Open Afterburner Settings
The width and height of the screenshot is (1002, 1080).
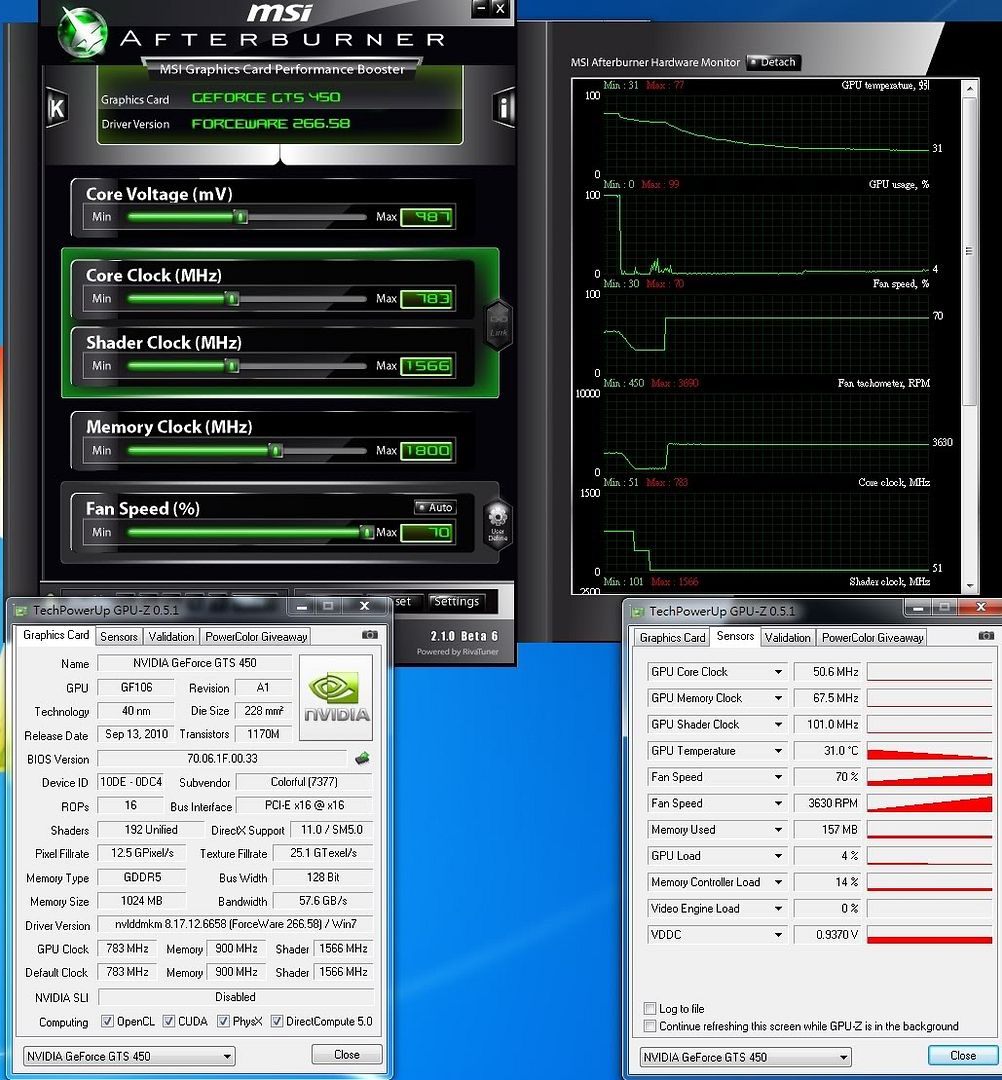coord(456,601)
